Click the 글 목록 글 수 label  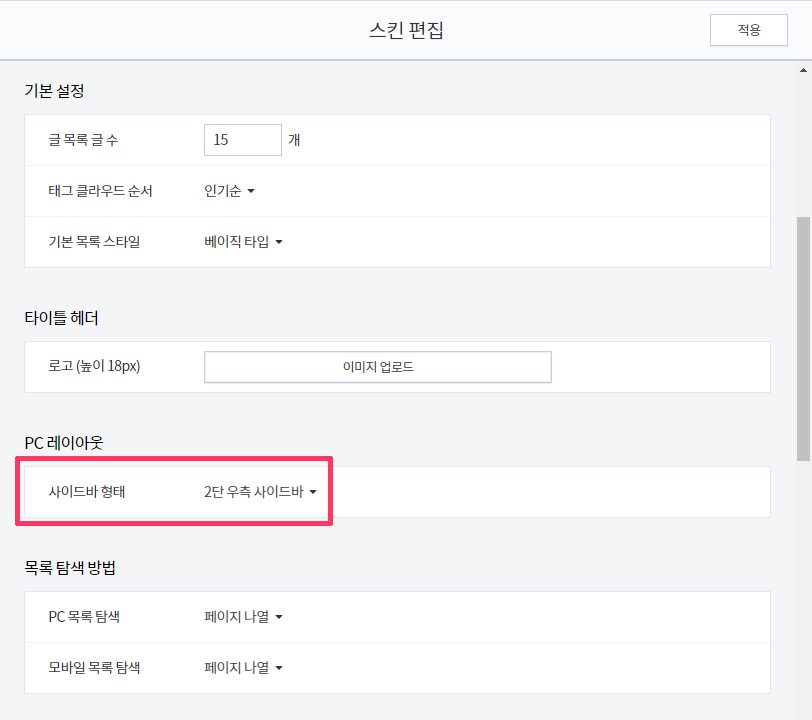pos(83,140)
